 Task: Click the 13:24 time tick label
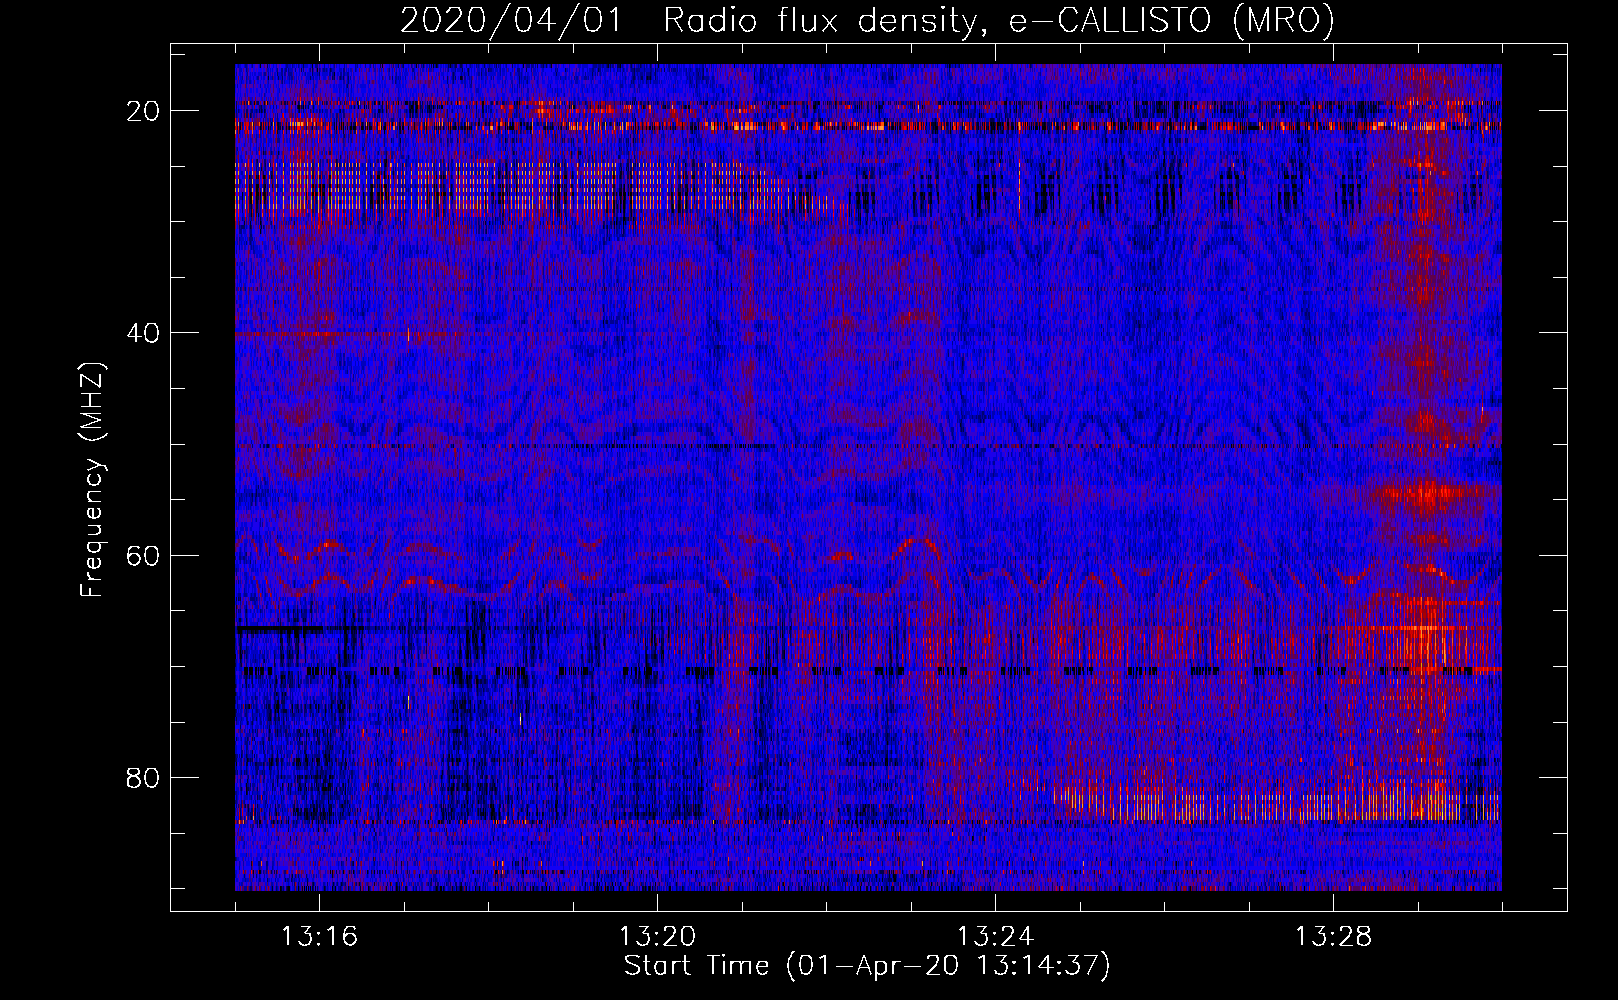(x=995, y=937)
